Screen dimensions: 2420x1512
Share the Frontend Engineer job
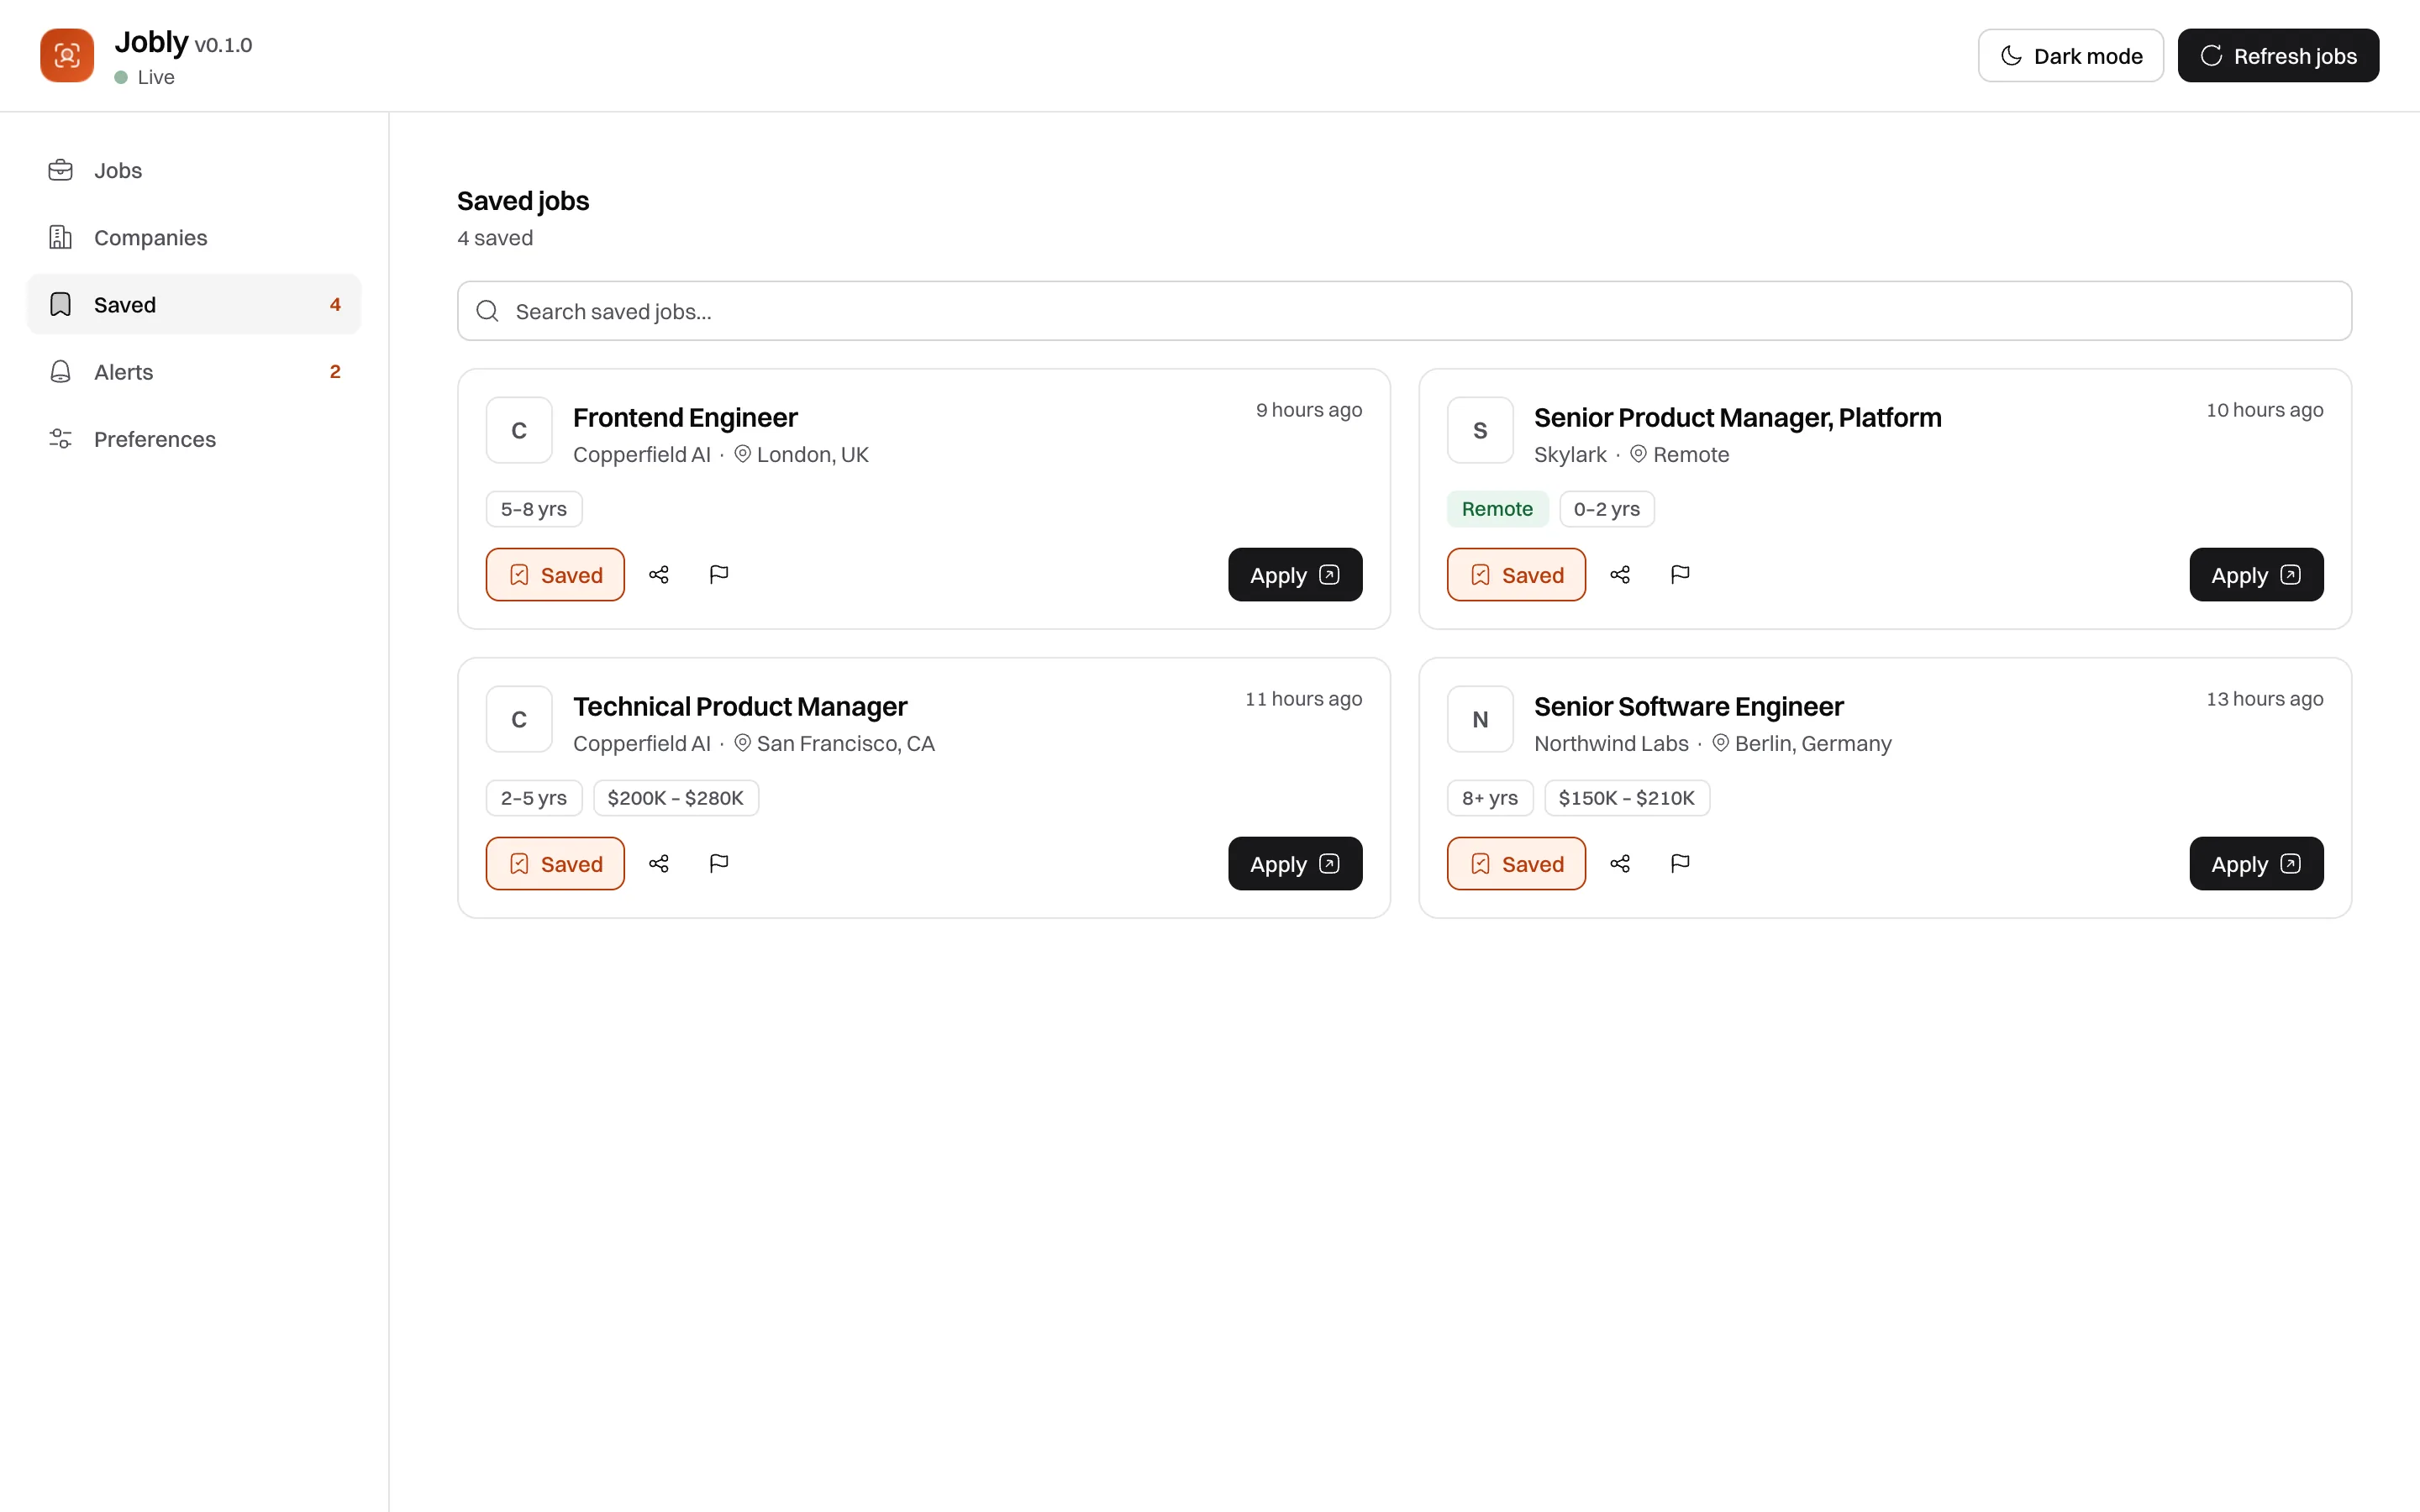(659, 574)
